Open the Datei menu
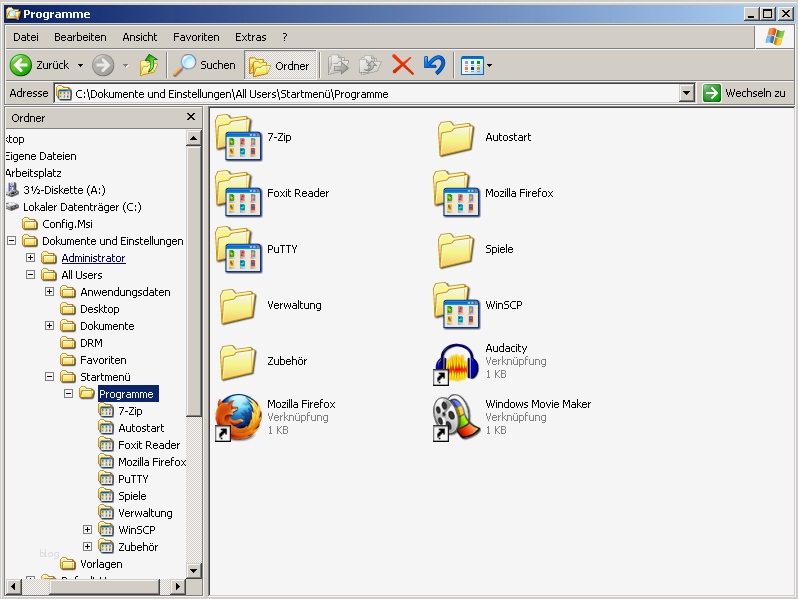The height and width of the screenshot is (599, 798). pyautogui.click(x=26, y=37)
